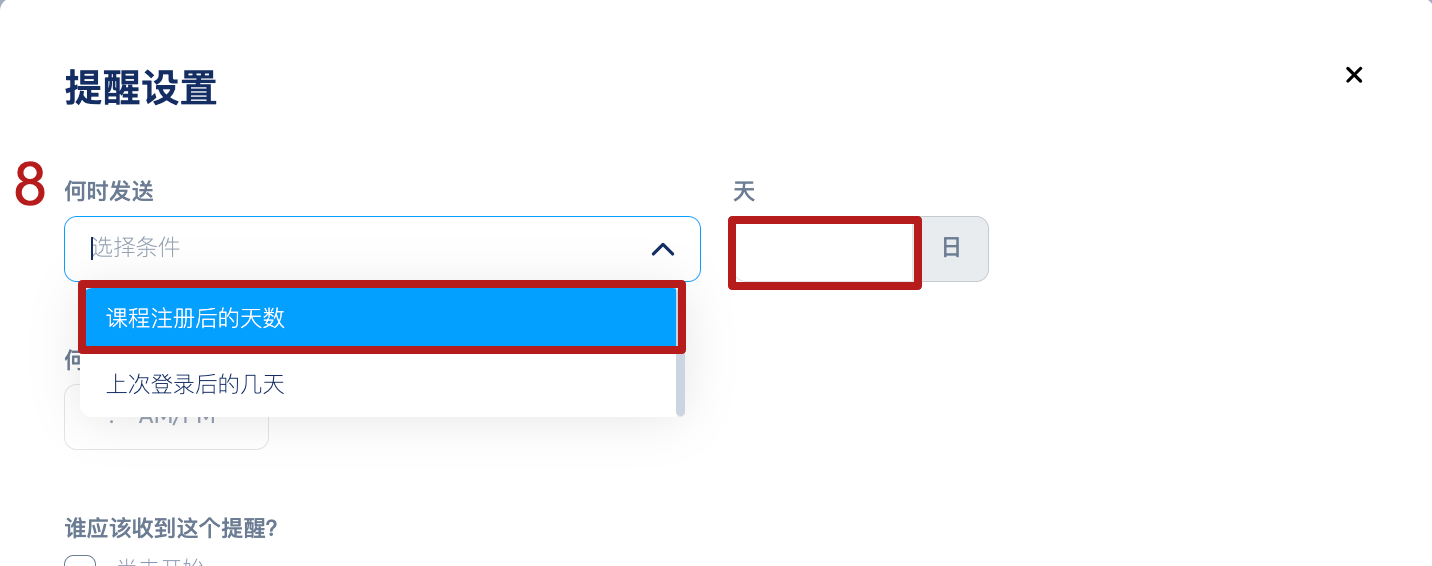This screenshot has height=566, width=1432.
Task: Click the dropdown list scrollbar
Action: pos(680,382)
